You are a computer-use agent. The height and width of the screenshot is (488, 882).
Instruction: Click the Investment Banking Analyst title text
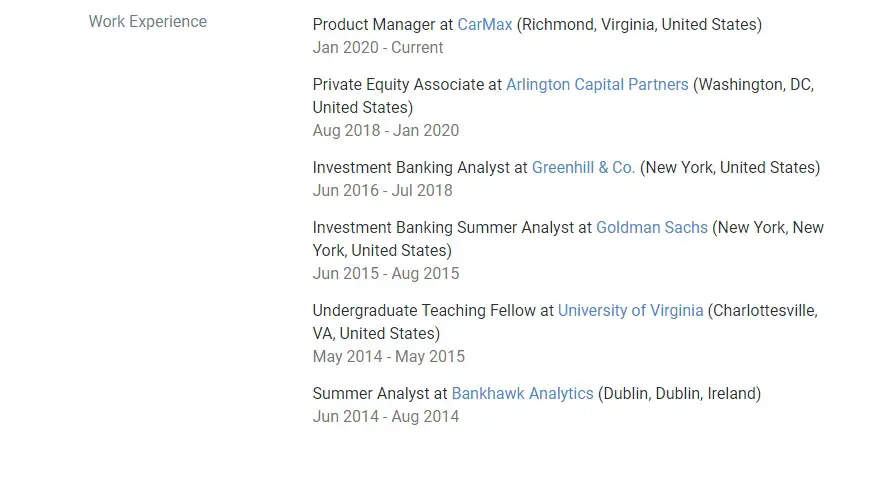tap(411, 168)
